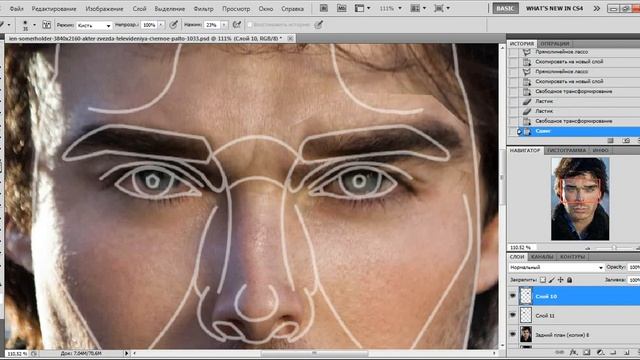Open the zoom level 111% dropdown
The height and width of the screenshot is (360, 640).
391,8
